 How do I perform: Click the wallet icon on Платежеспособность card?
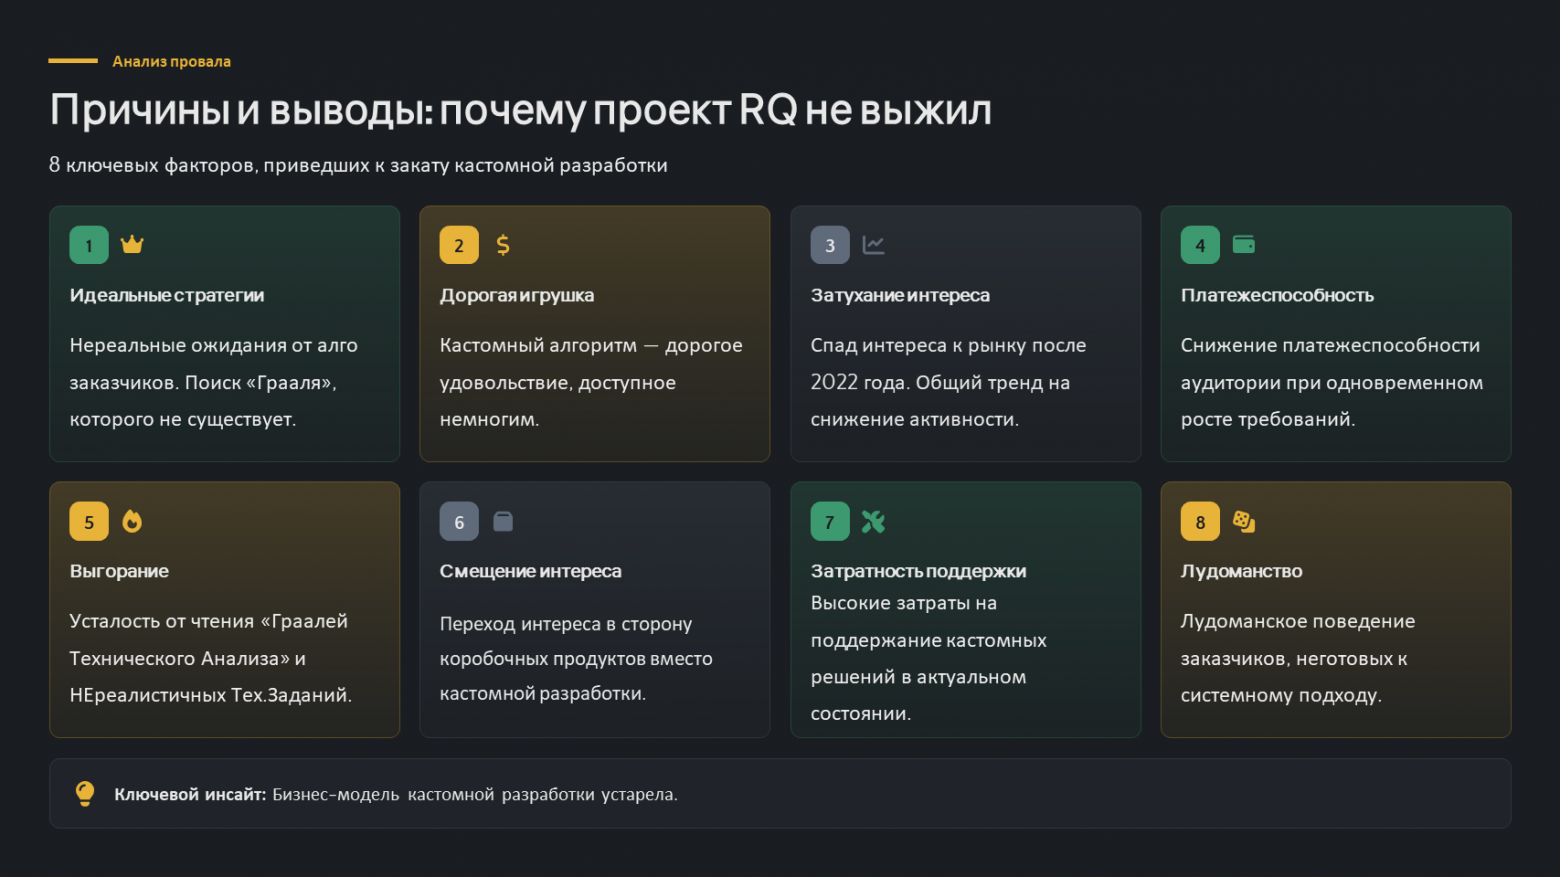point(1244,244)
